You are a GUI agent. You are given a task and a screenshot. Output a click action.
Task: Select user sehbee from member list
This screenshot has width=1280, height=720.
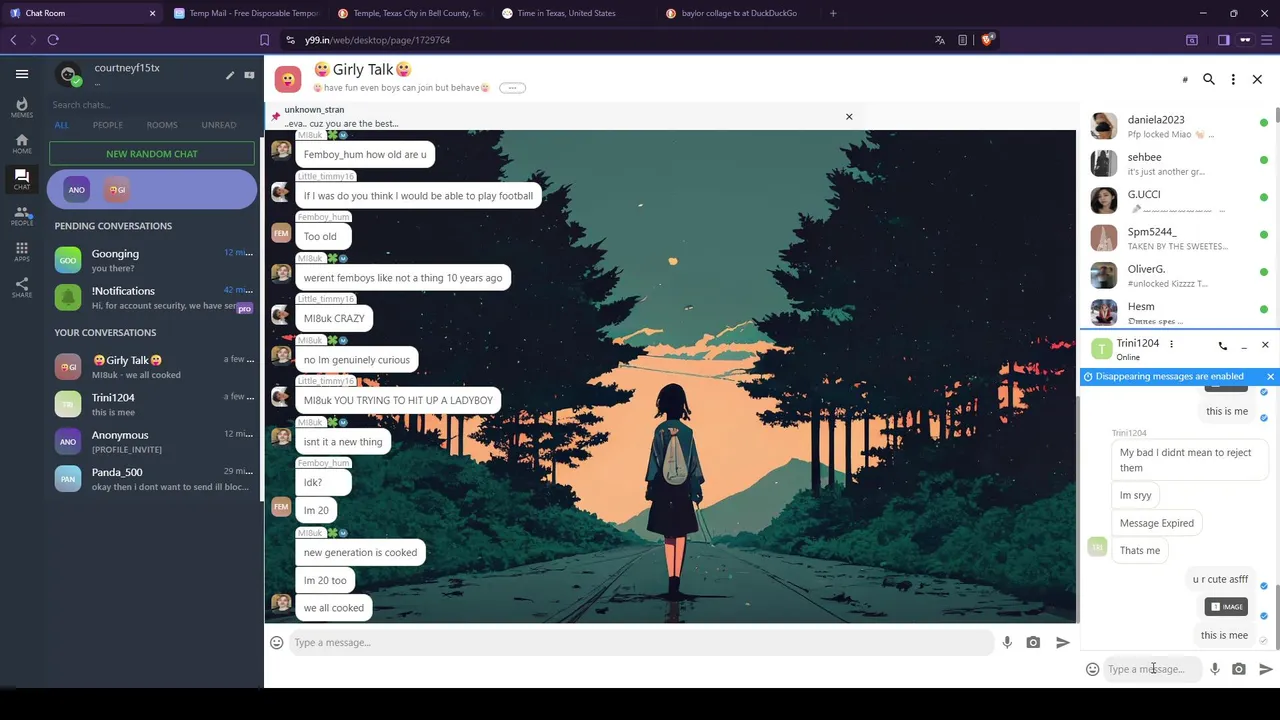[1178, 164]
